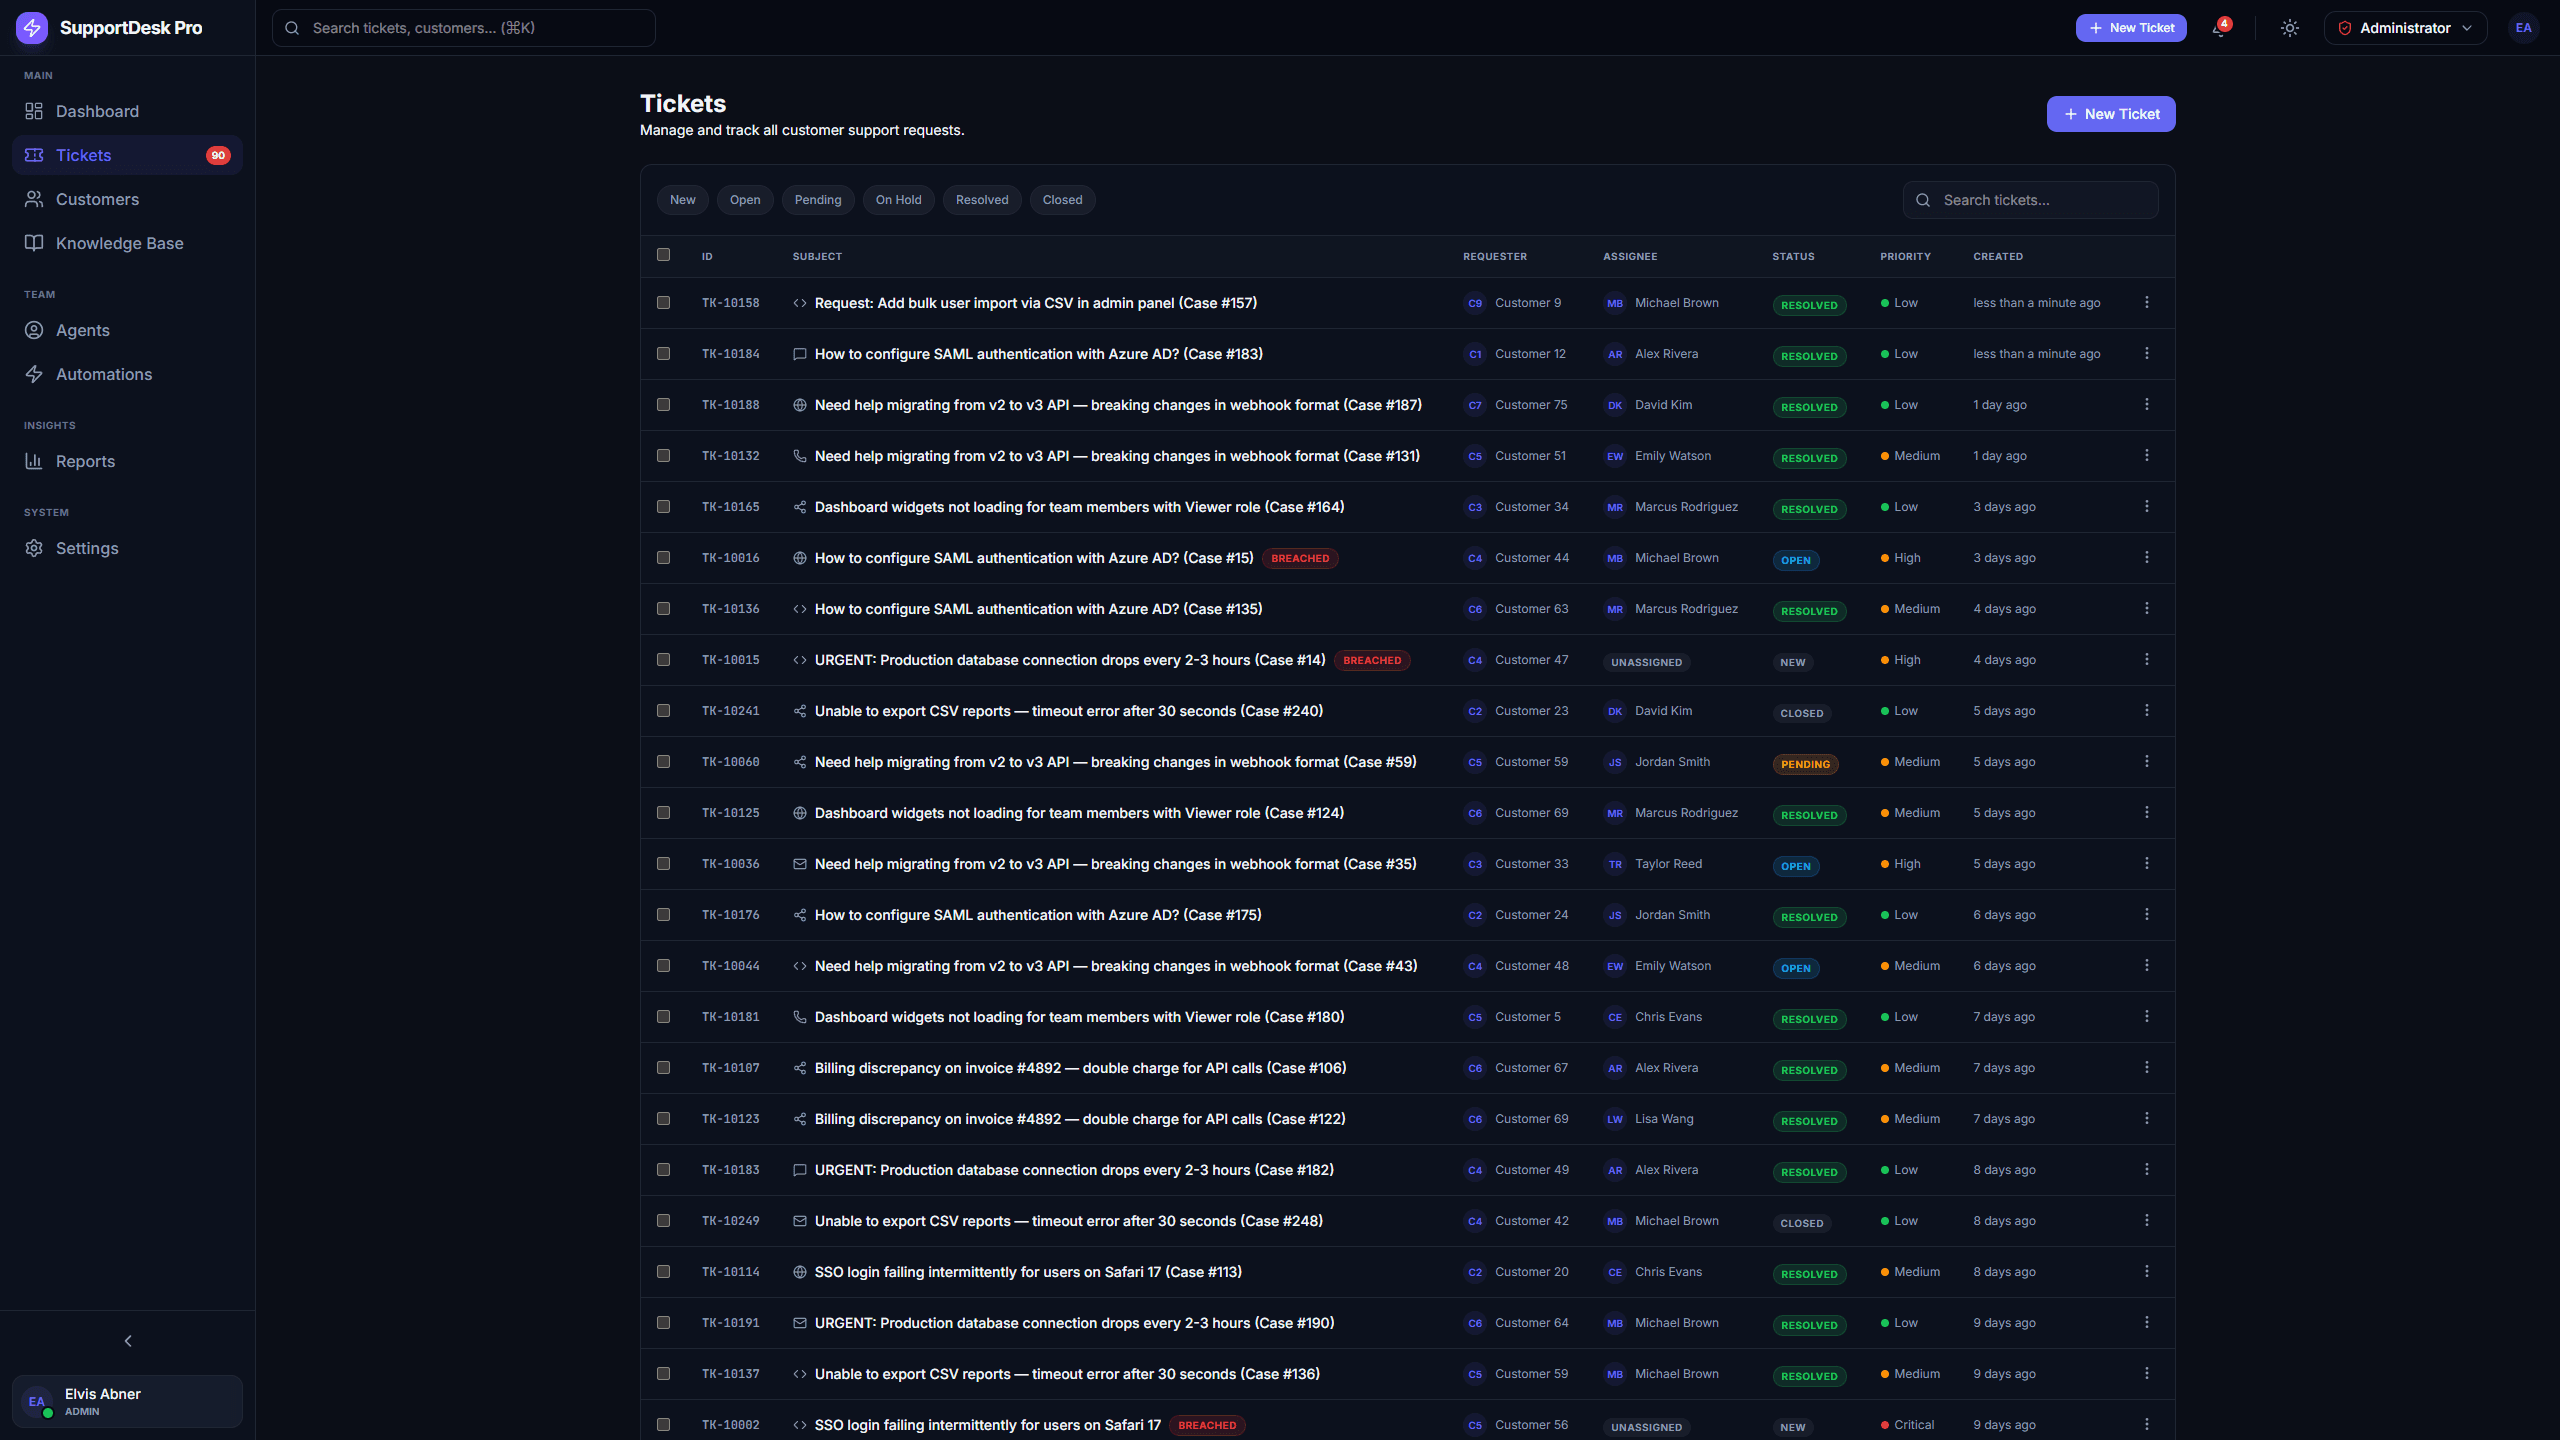Open the Dashboard page
2560x1440 pixels.
[127, 111]
